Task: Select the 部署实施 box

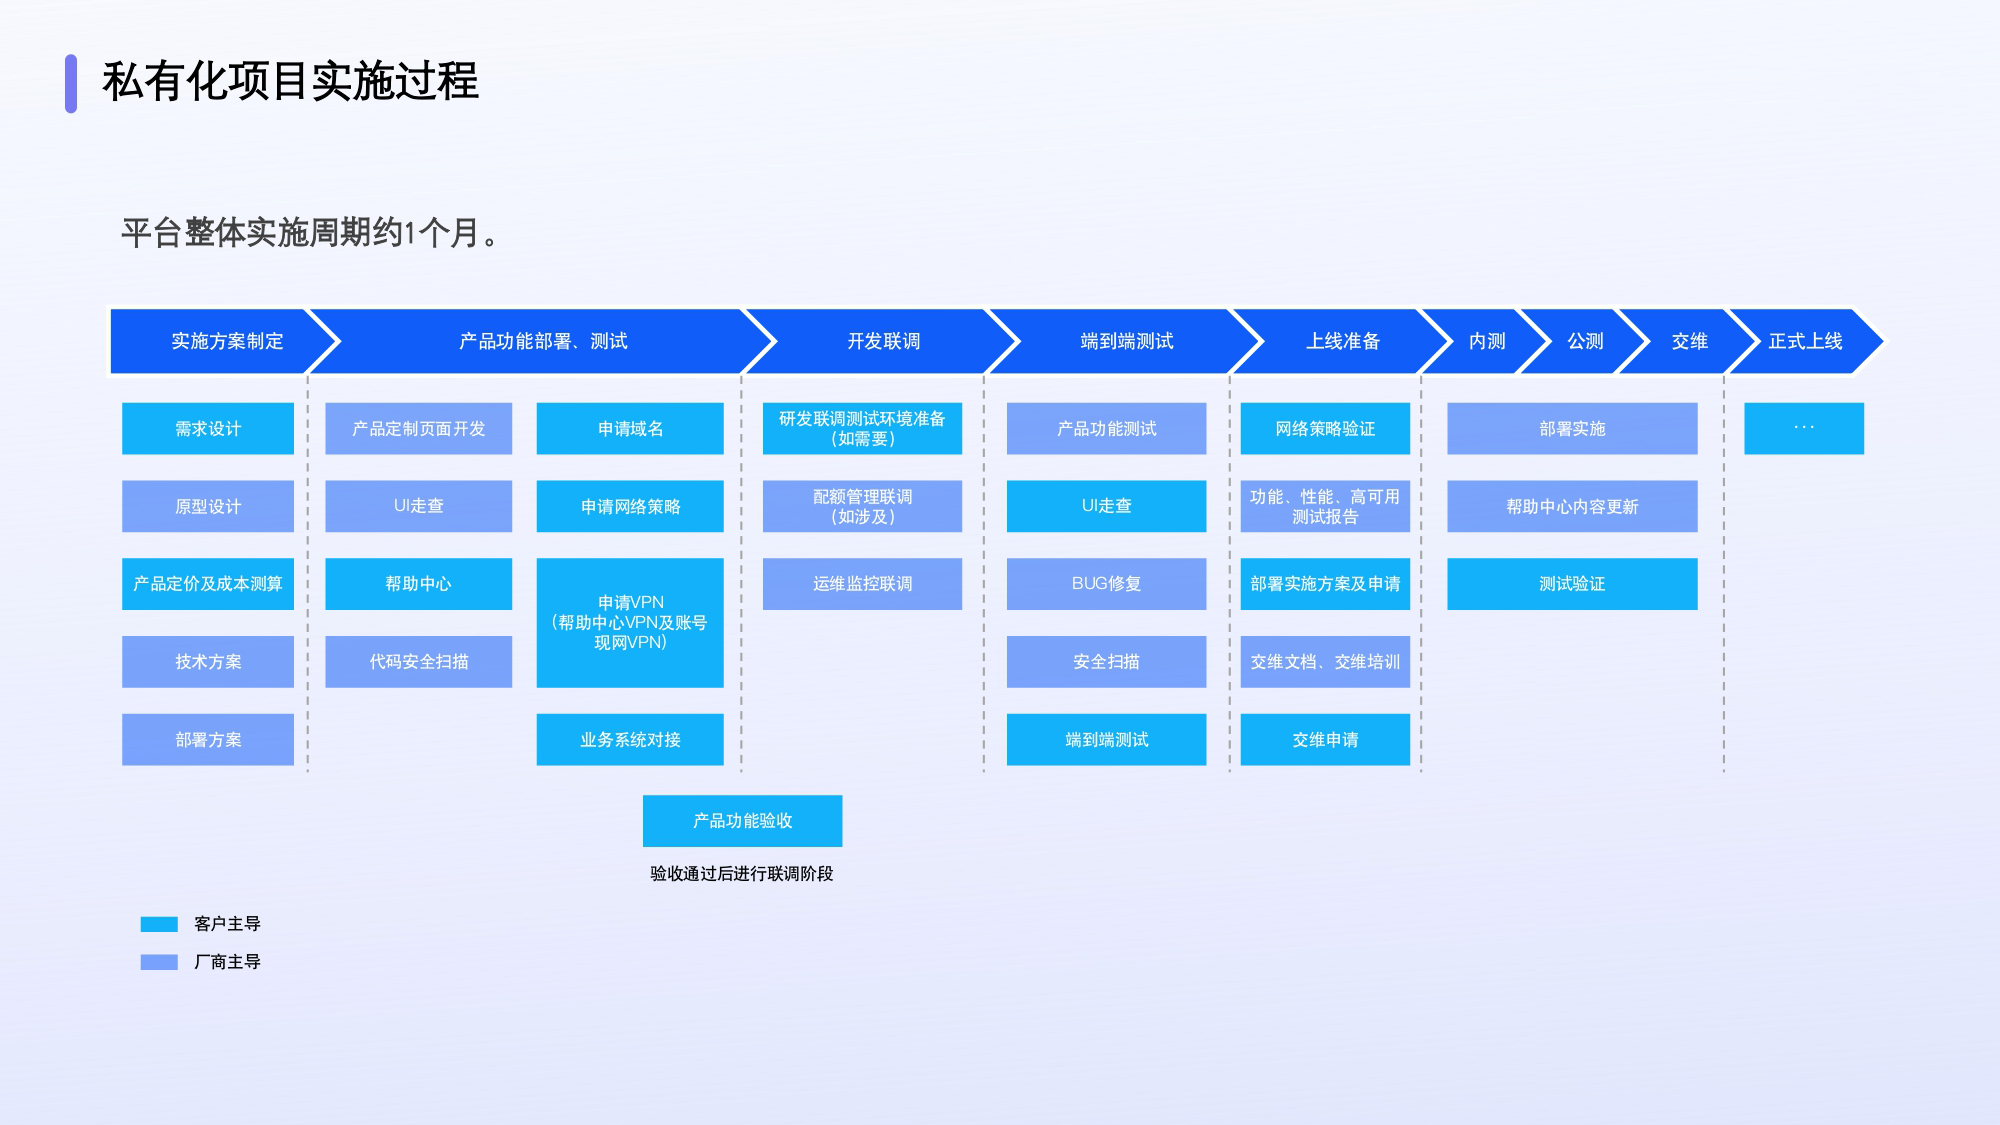Action: 1572,429
